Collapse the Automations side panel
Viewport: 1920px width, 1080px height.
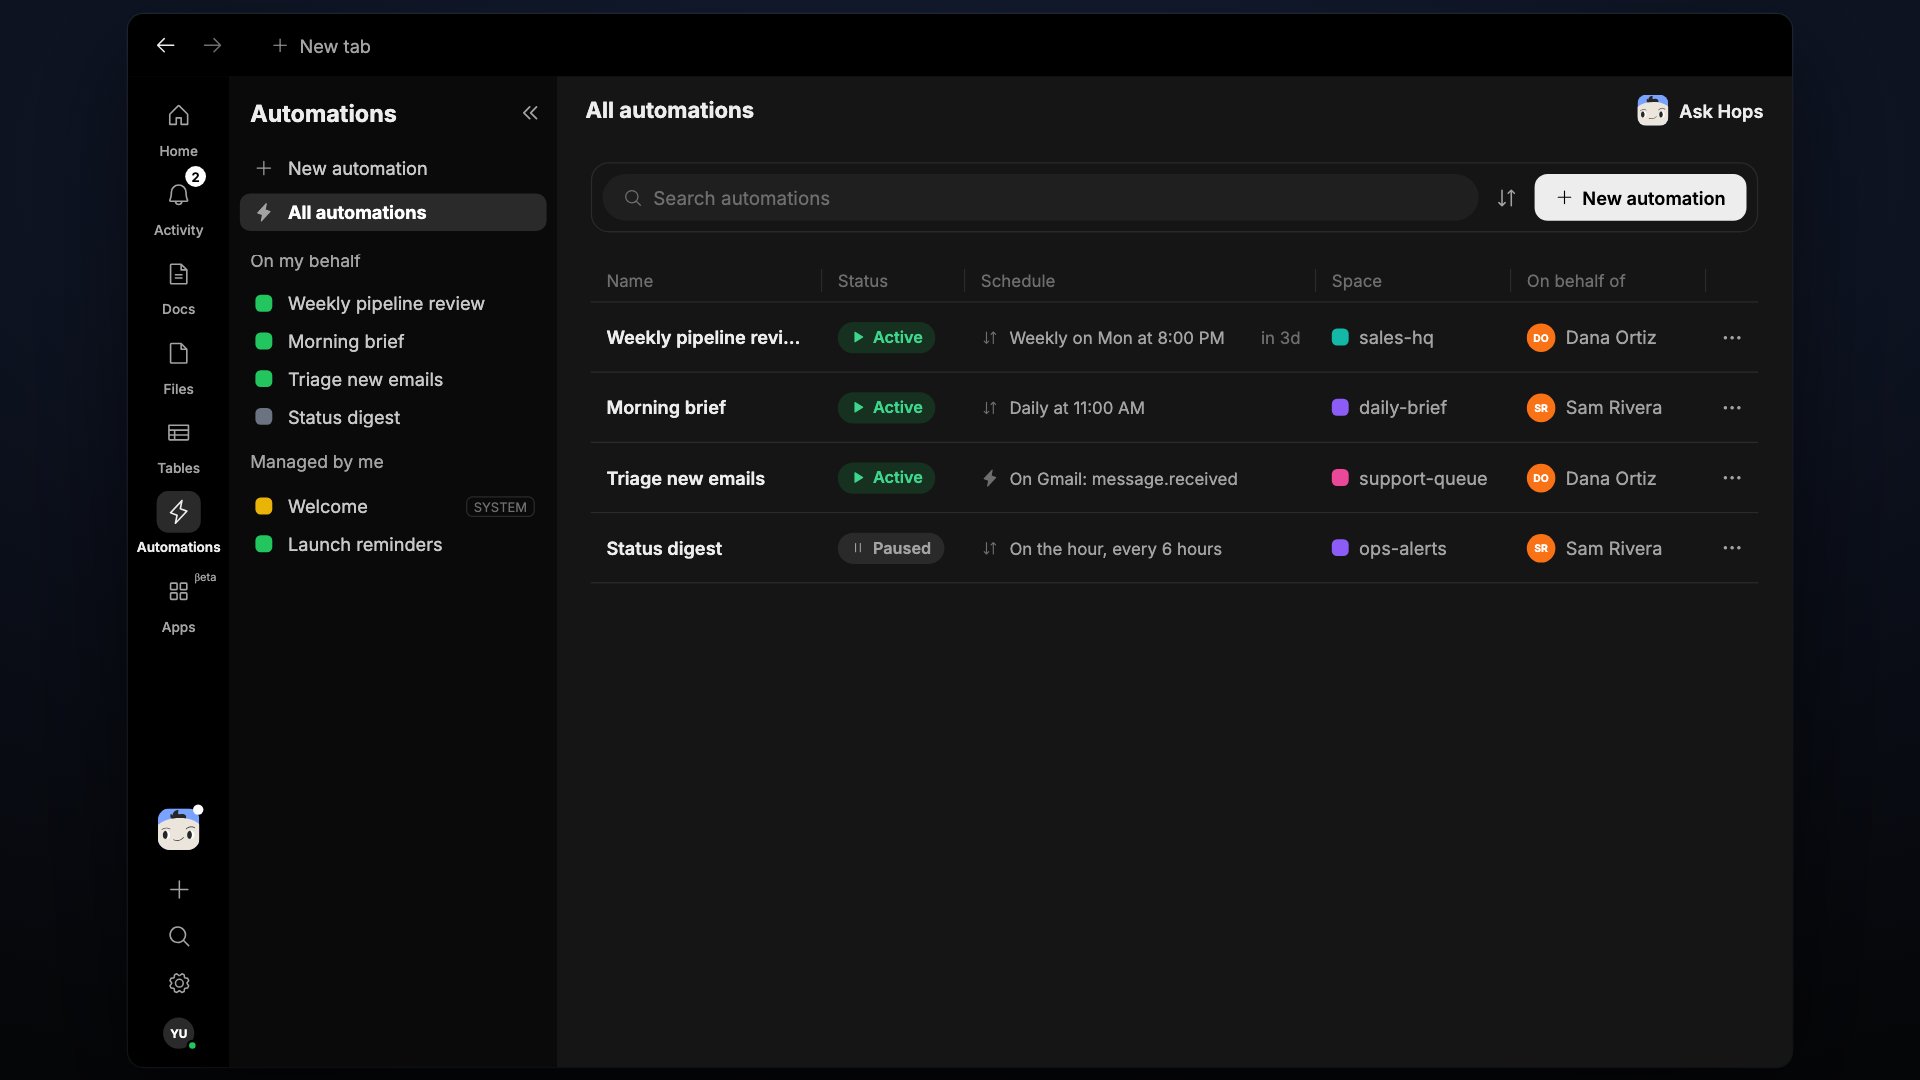[530, 113]
